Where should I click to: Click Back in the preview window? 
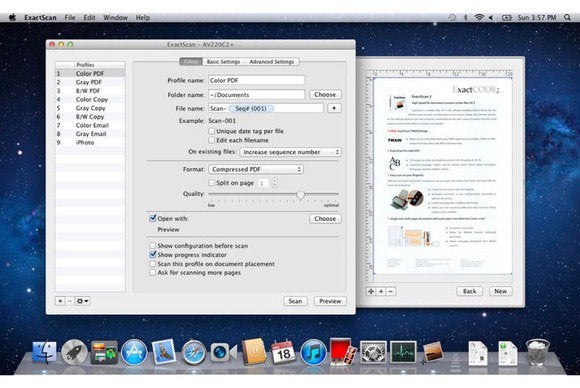(x=469, y=291)
